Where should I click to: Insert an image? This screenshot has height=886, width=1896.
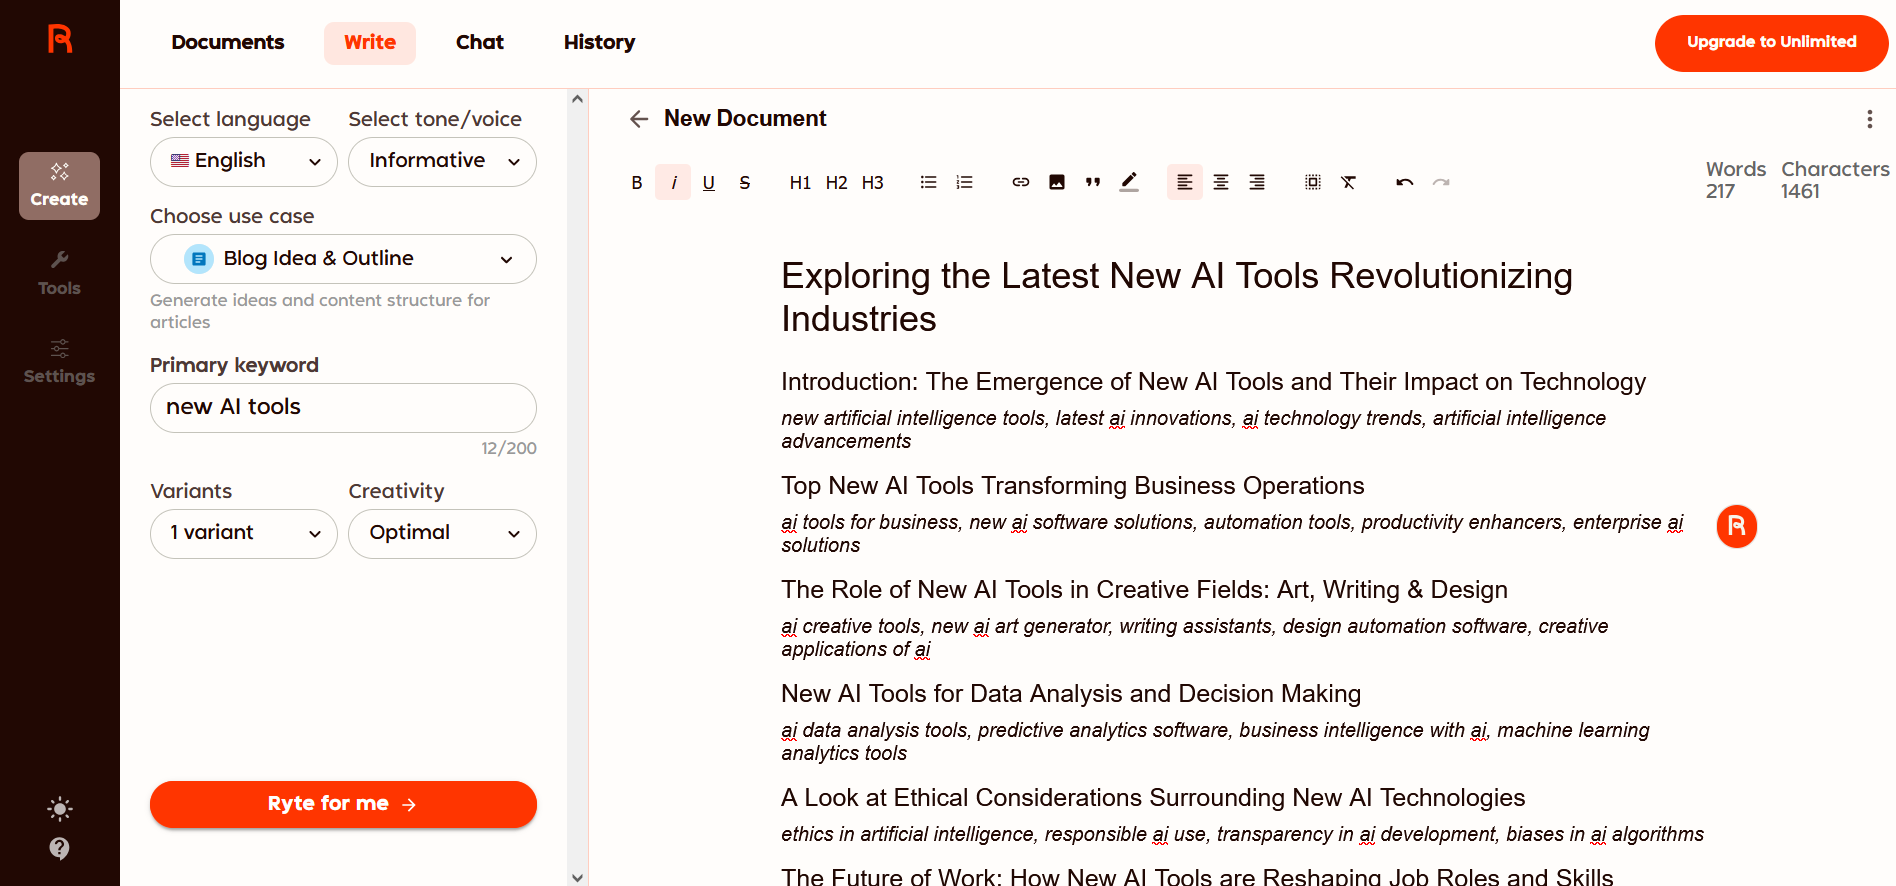coord(1056,183)
